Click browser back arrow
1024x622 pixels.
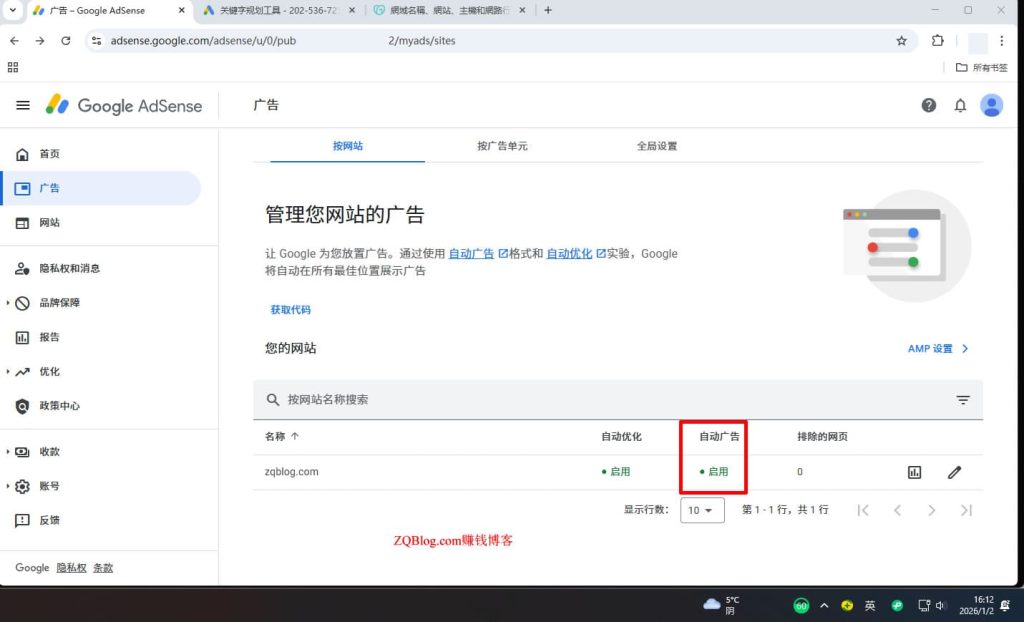(x=14, y=41)
